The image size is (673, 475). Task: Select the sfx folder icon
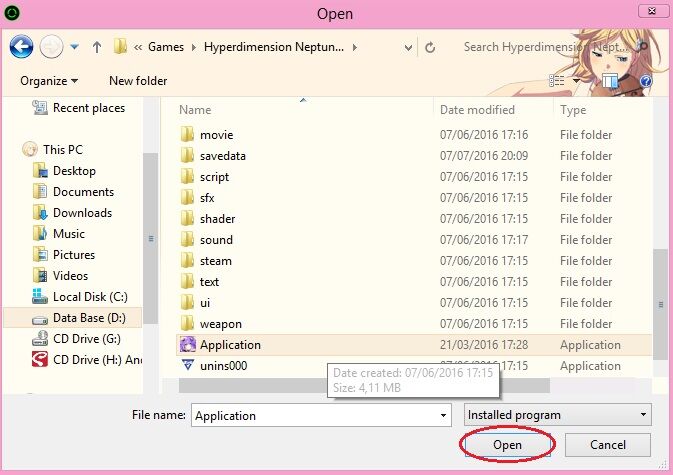click(x=188, y=198)
